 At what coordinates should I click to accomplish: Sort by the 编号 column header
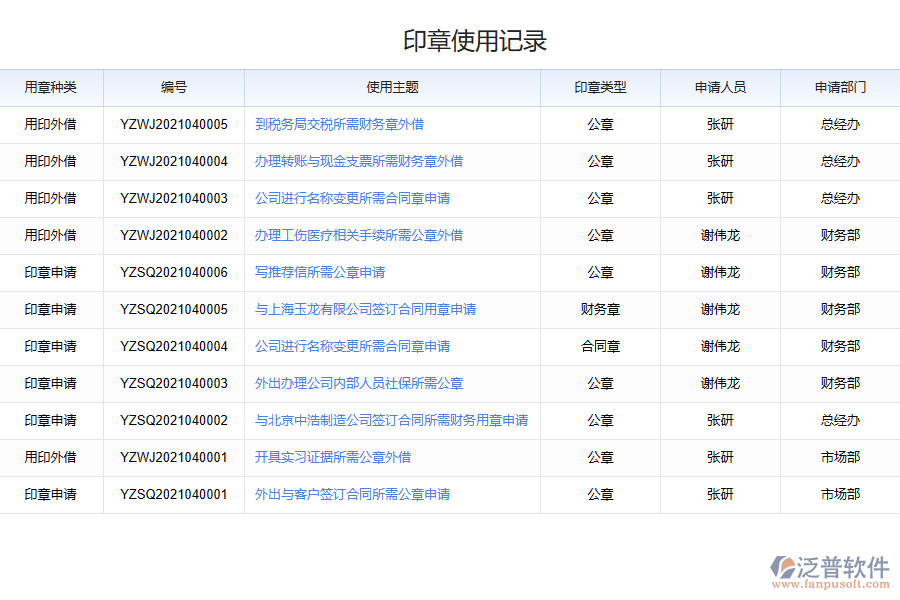[174, 87]
